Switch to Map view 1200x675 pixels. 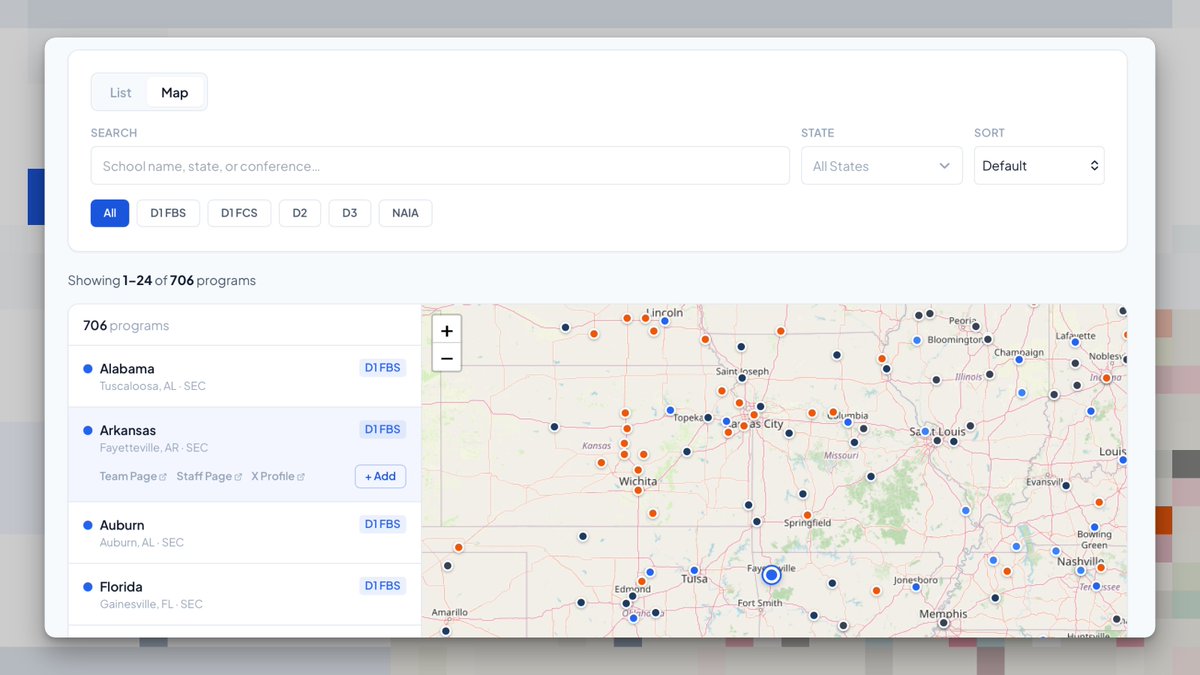click(175, 92)
